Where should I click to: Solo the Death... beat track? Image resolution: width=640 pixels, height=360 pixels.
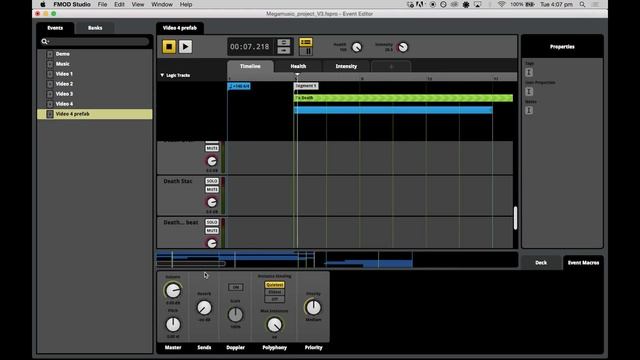tap(212, 222)
